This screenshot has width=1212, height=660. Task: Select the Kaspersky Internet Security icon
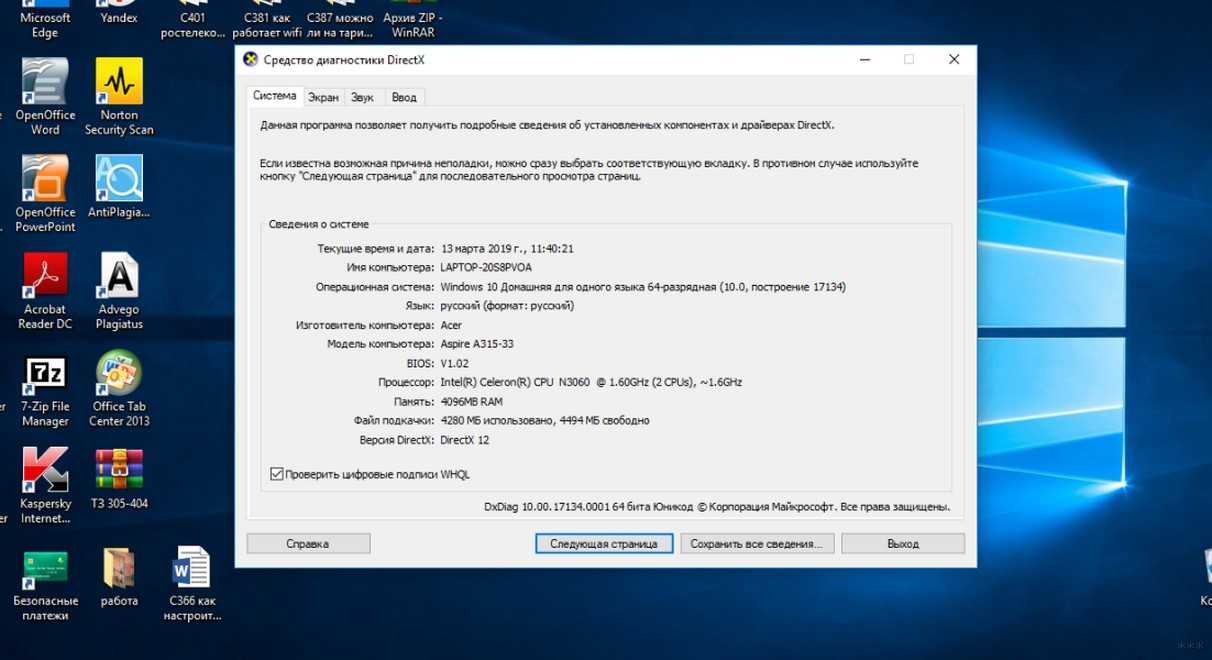45,472
